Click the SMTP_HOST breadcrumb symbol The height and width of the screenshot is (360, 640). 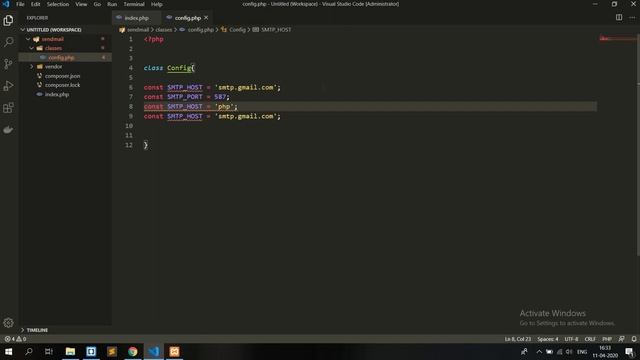coord(276,30)
